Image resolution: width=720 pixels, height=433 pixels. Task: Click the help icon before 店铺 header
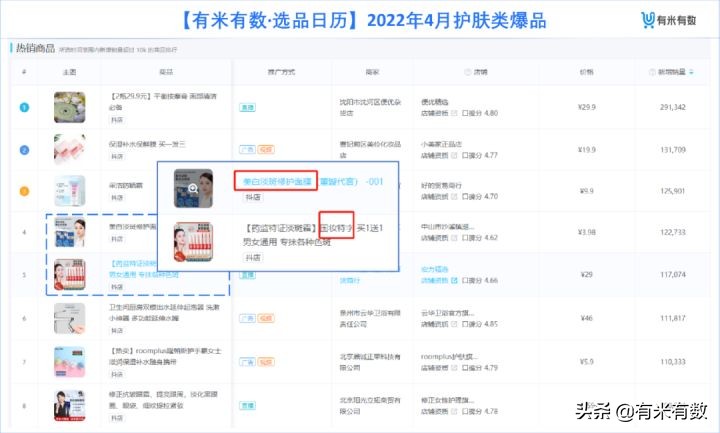coord(467,72)
